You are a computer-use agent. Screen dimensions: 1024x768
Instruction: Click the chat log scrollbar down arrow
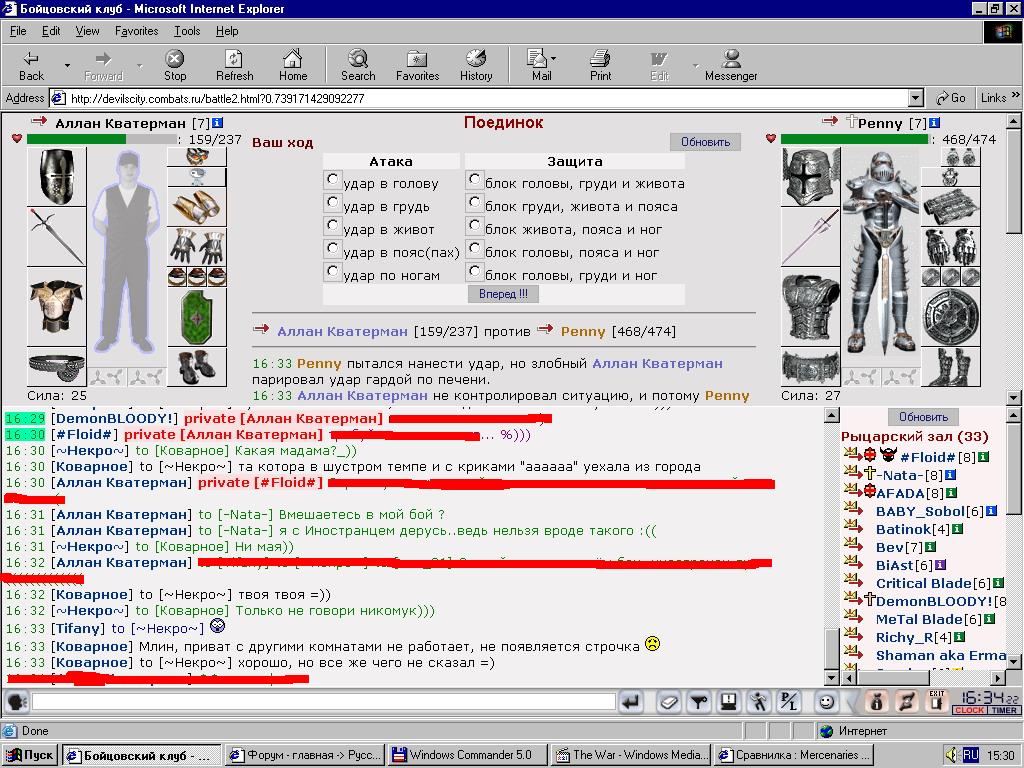tap(831, 677)
